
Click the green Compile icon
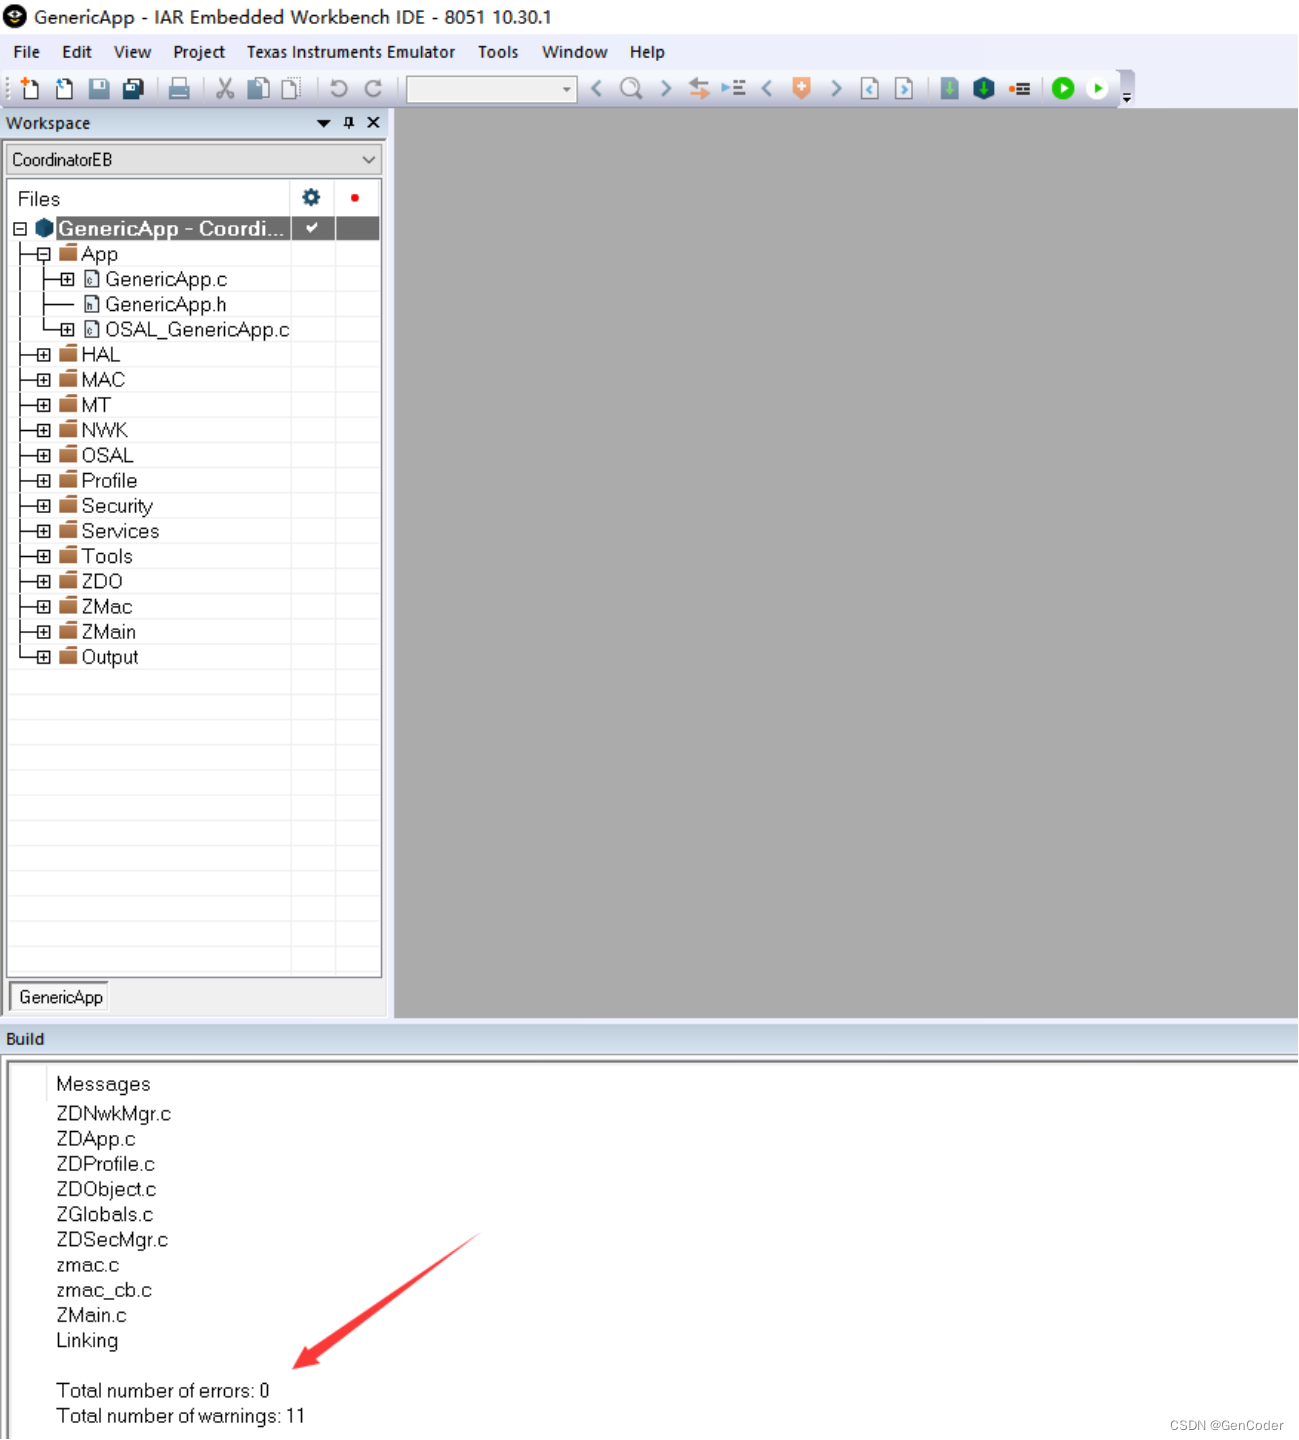tap(950, 89)
